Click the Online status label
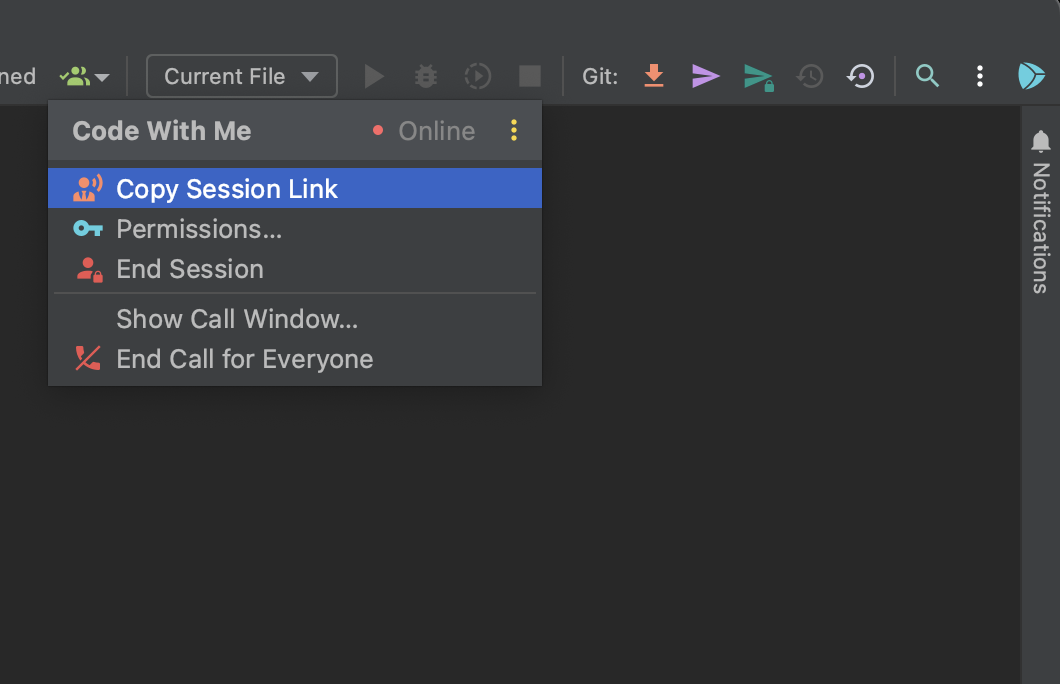Viewport: 1060px width, 684px height. pyautogui.click(x=437, y=130)
